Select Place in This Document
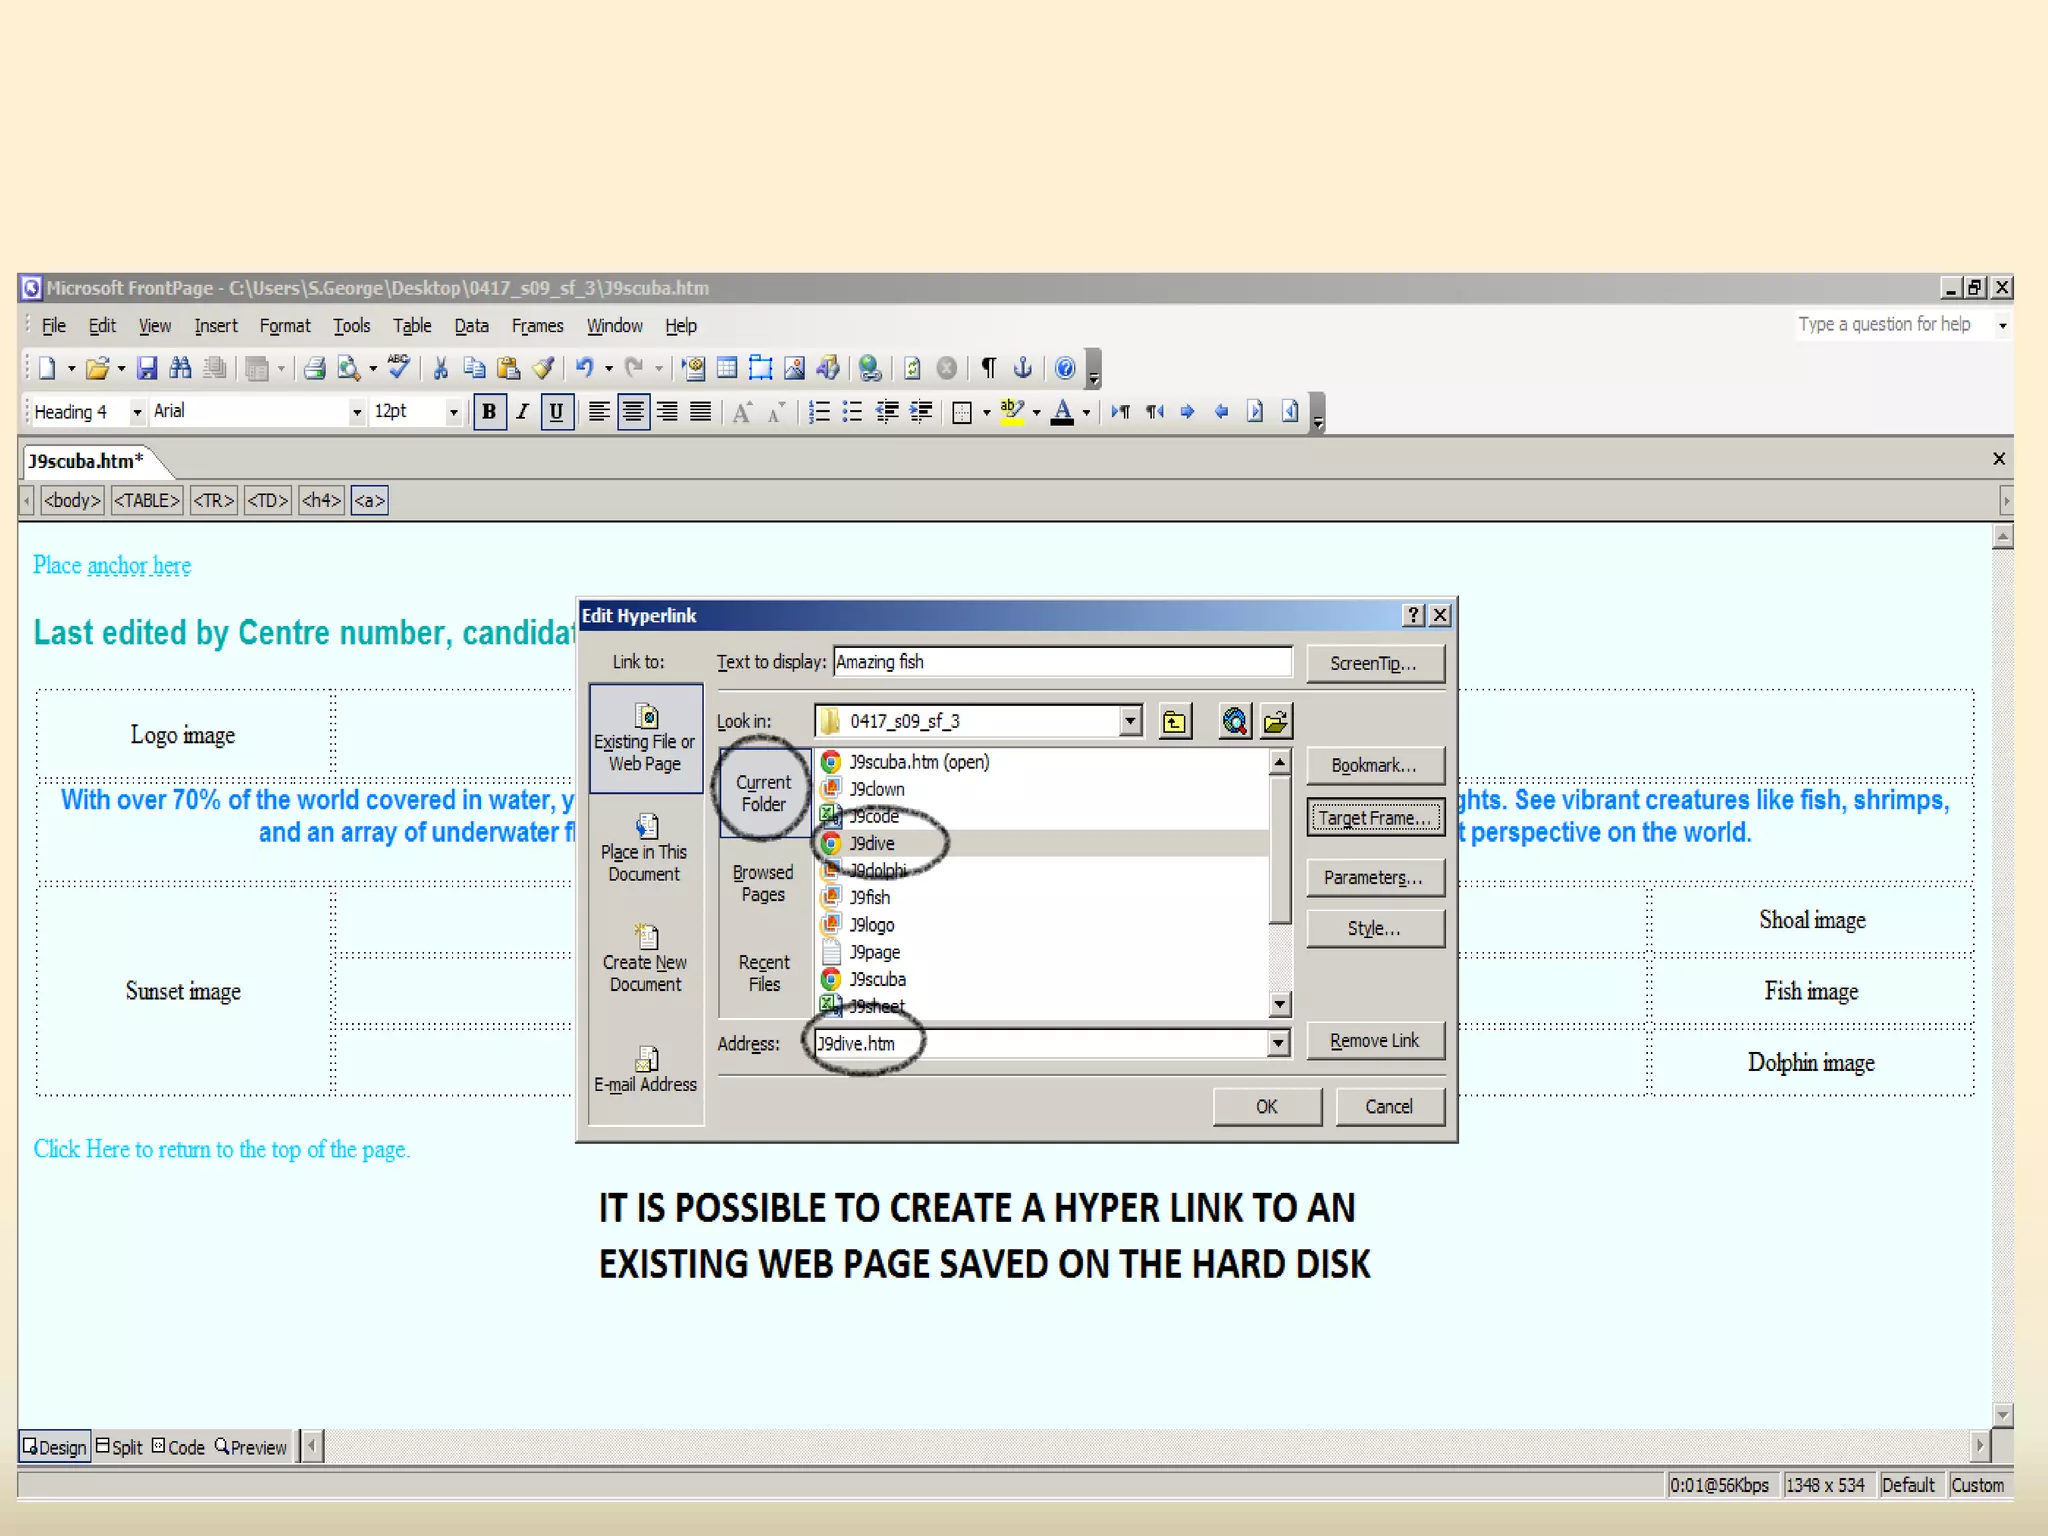2048x1536 pixels. tap(645, 849)
